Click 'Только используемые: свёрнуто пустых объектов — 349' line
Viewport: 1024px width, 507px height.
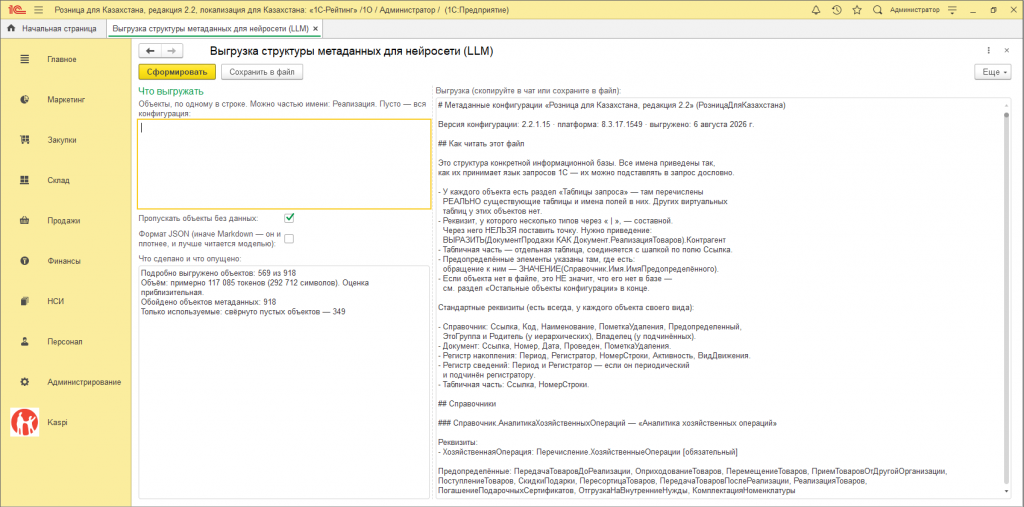point(243,312)
